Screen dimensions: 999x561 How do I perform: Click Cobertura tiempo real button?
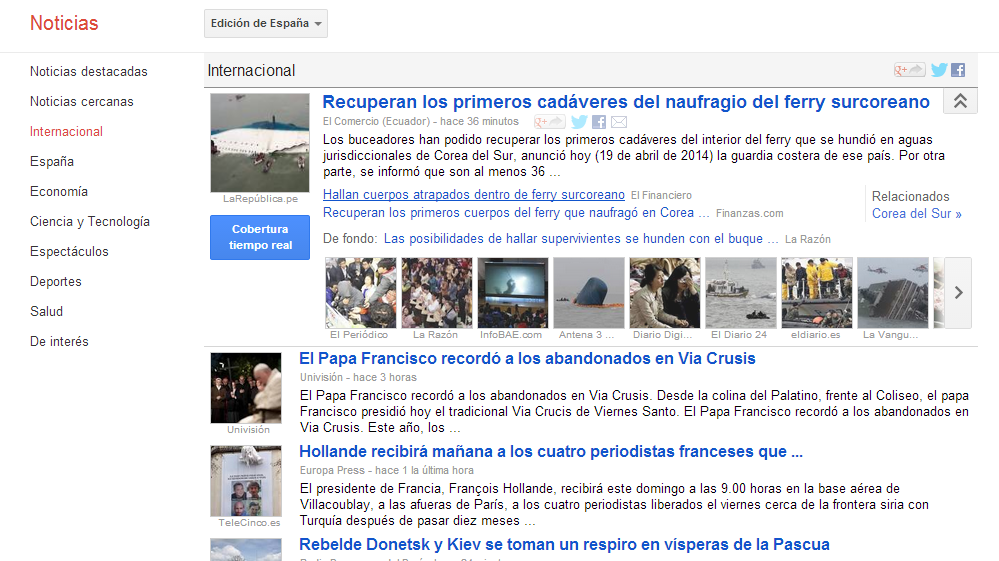click(260, 237)
